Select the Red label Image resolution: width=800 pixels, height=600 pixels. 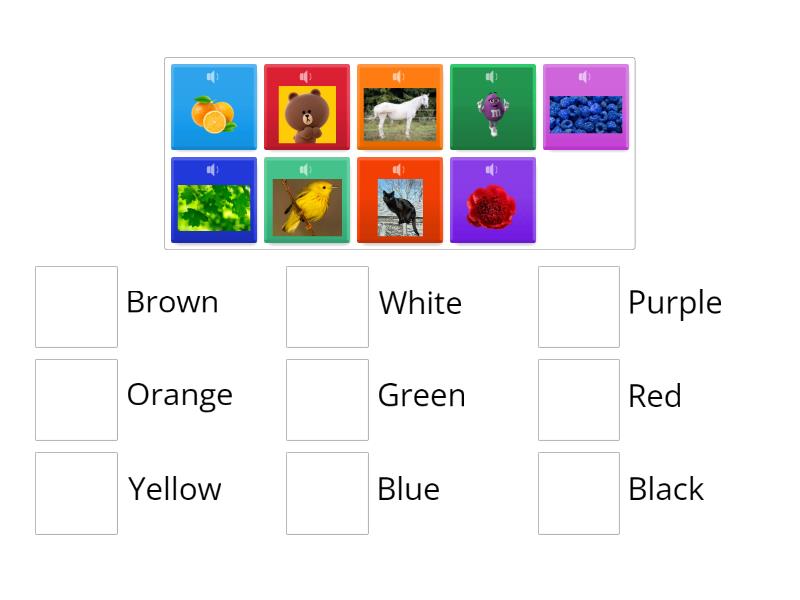tap(655, 396)
